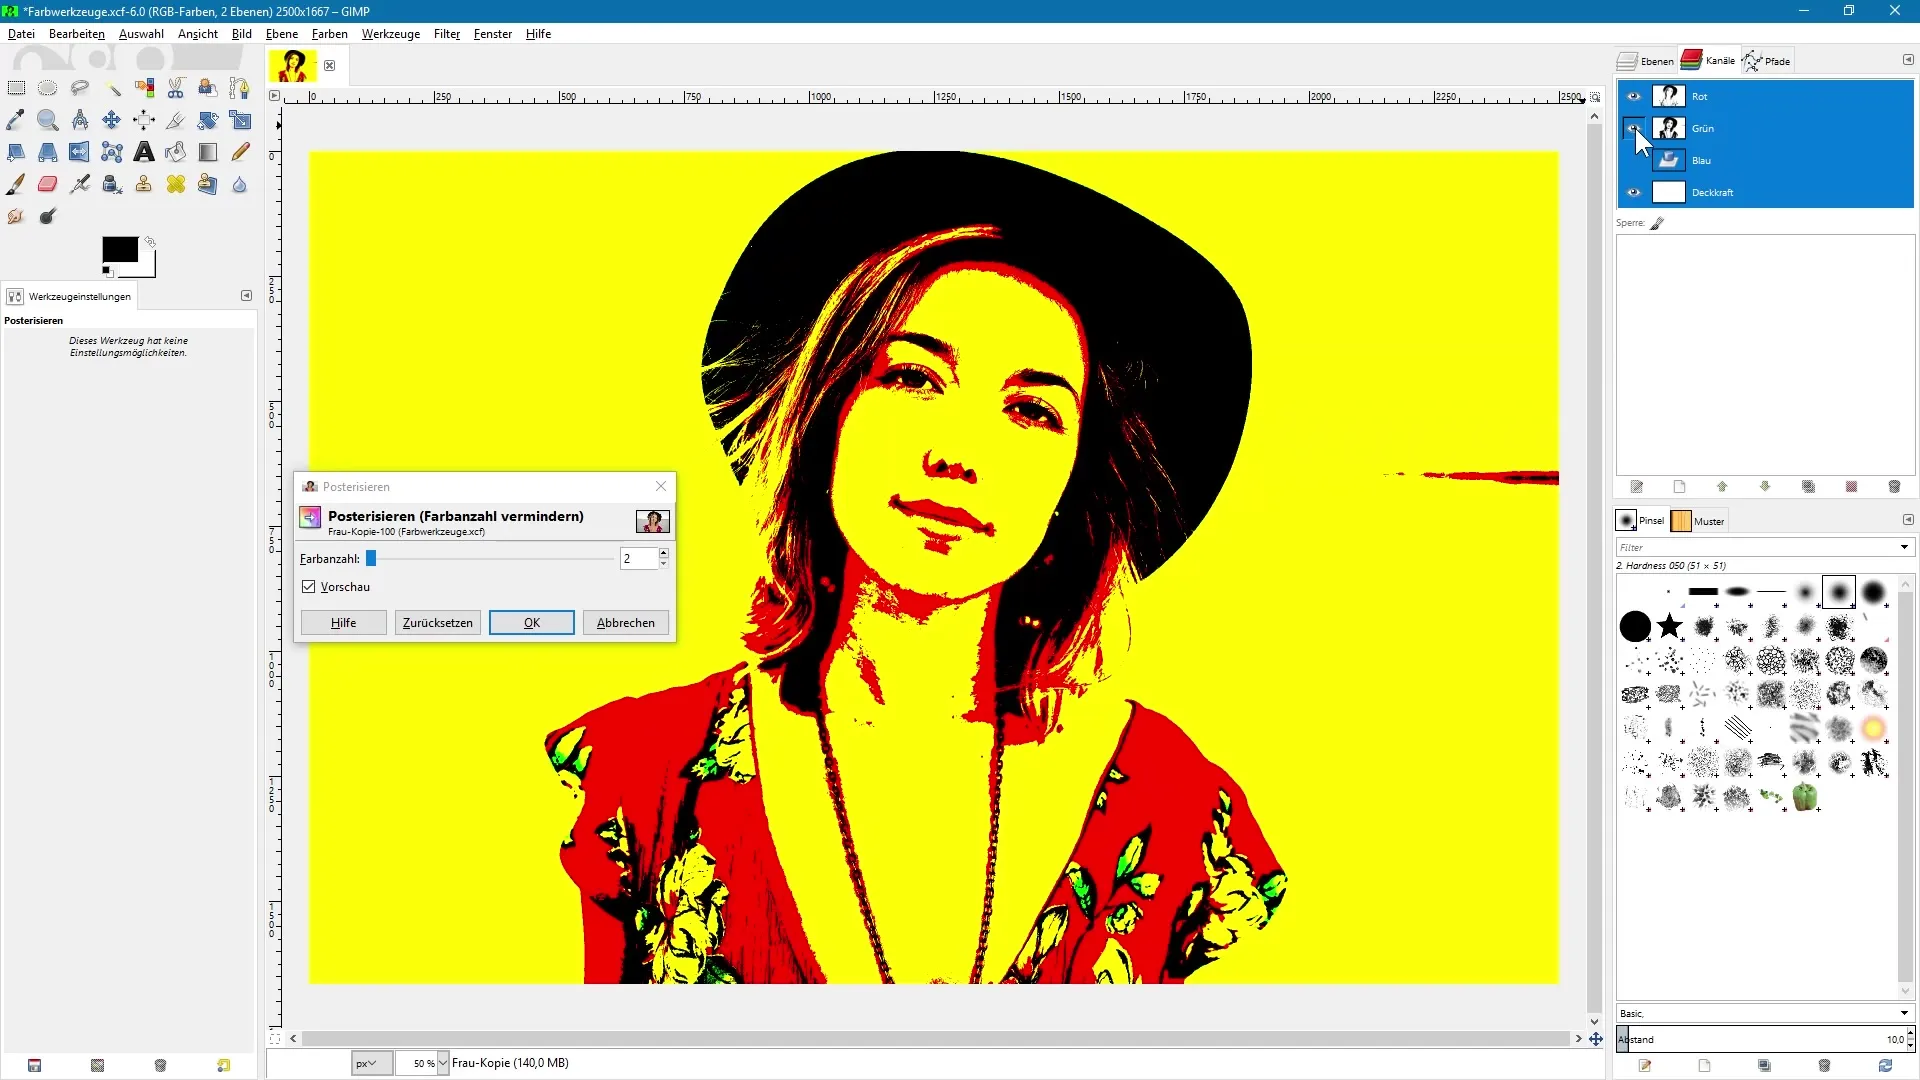Select the Text tool
The width and height of the screenshot is (1920, 1080).
(x=144, y=152)
